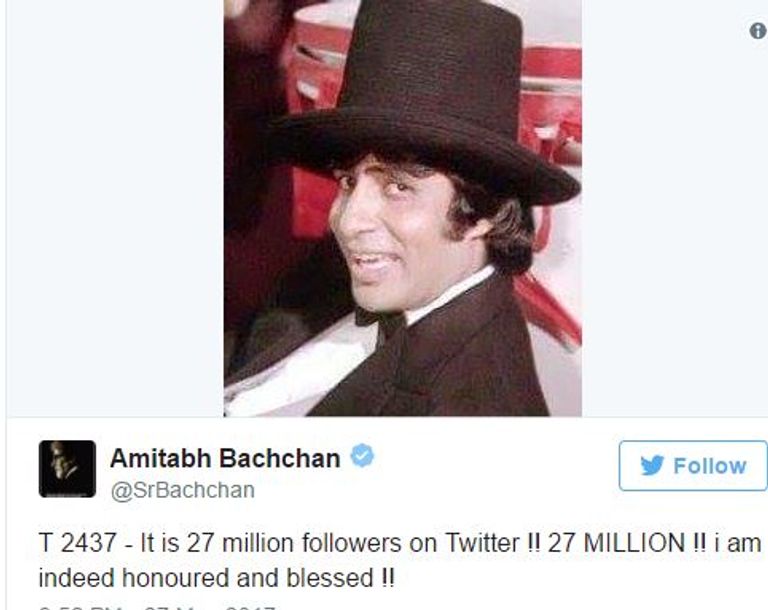This screenshot has width=768, height=610.
Task: Open the Amitabh Bachchan display name link
Action: [225, 459]
